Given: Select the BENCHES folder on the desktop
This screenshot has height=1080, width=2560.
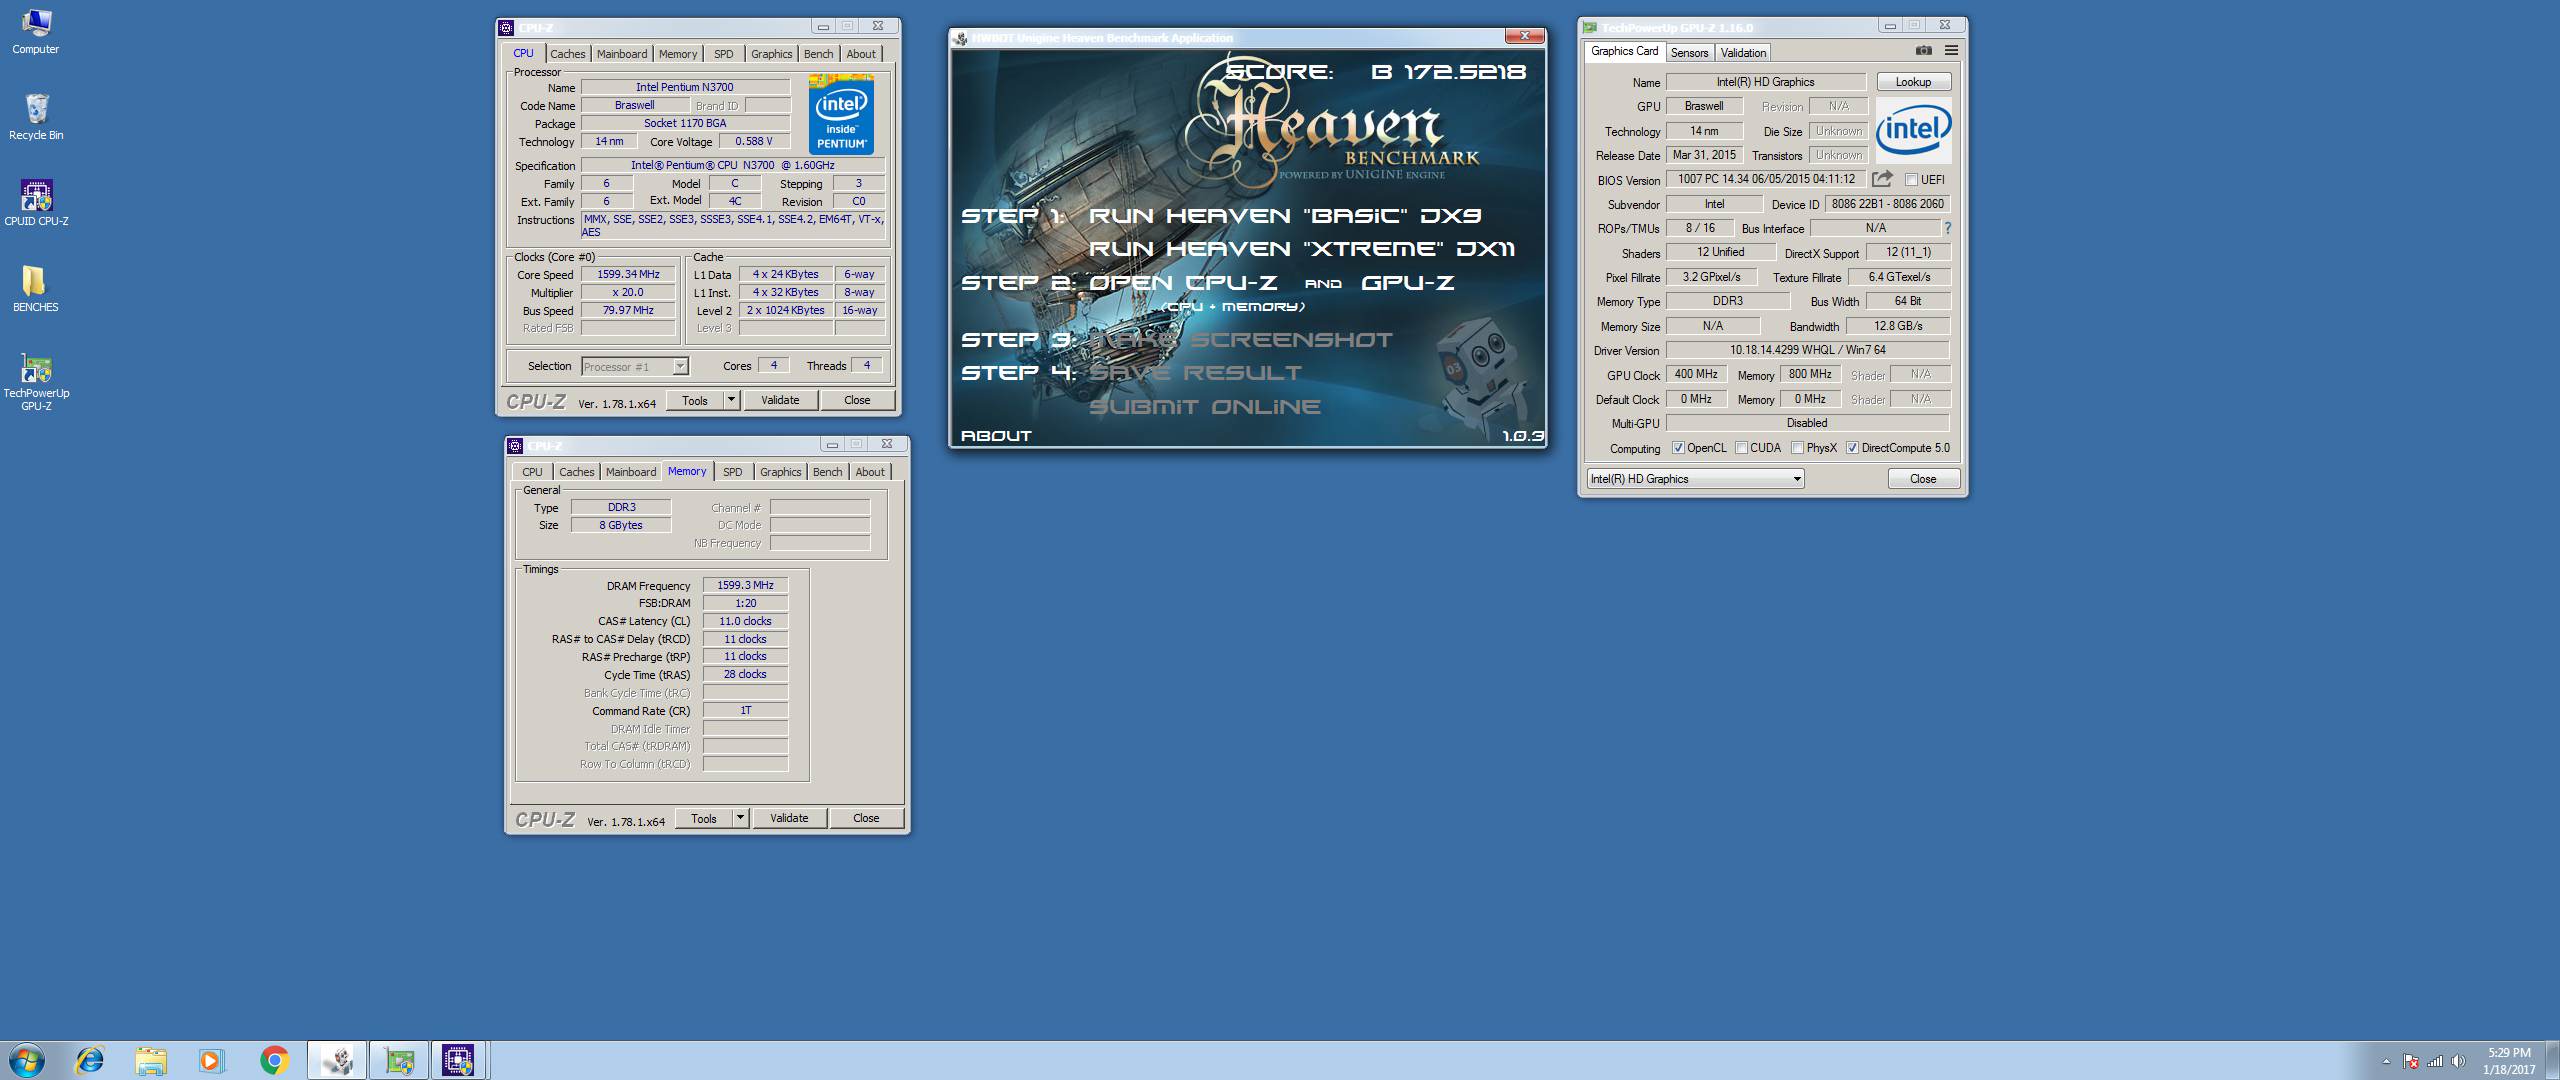Looking at the screenshot, I should pyautogui.click(x=36, y=289).
